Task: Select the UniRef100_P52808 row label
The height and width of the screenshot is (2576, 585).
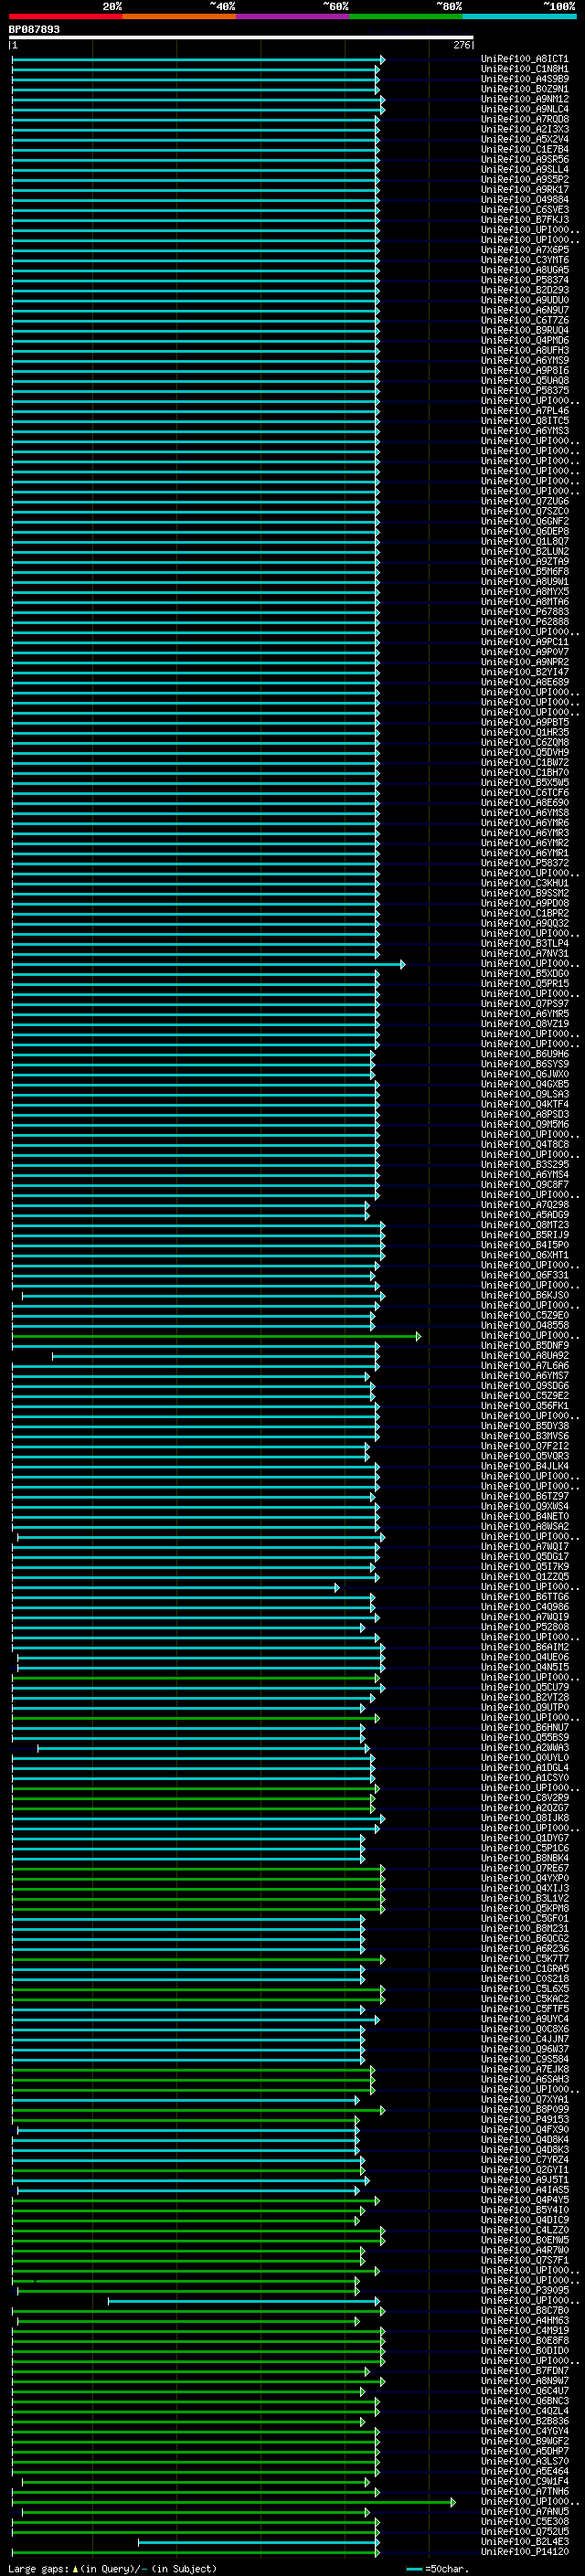Action: [525, 1627]
